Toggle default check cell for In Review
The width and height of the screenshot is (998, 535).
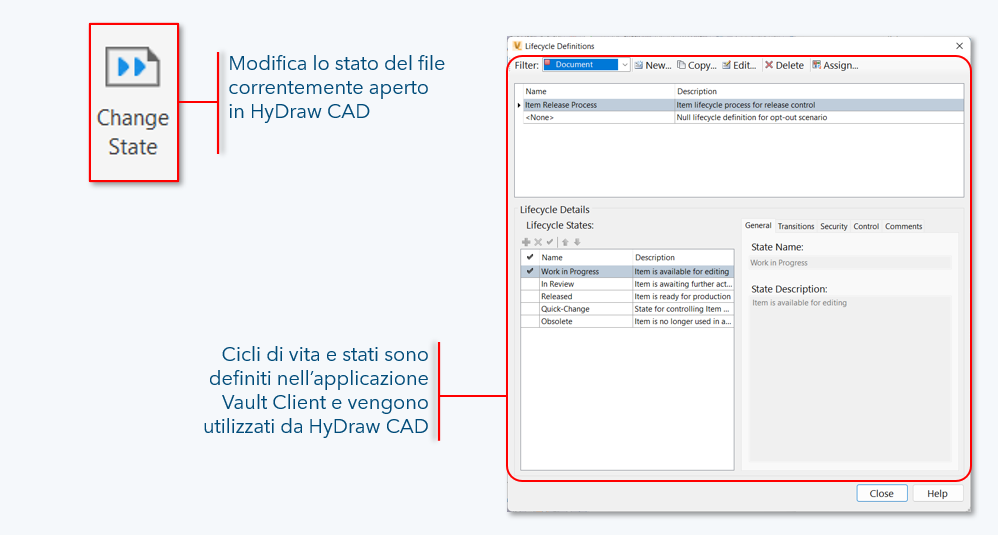(x=530, y=284)
